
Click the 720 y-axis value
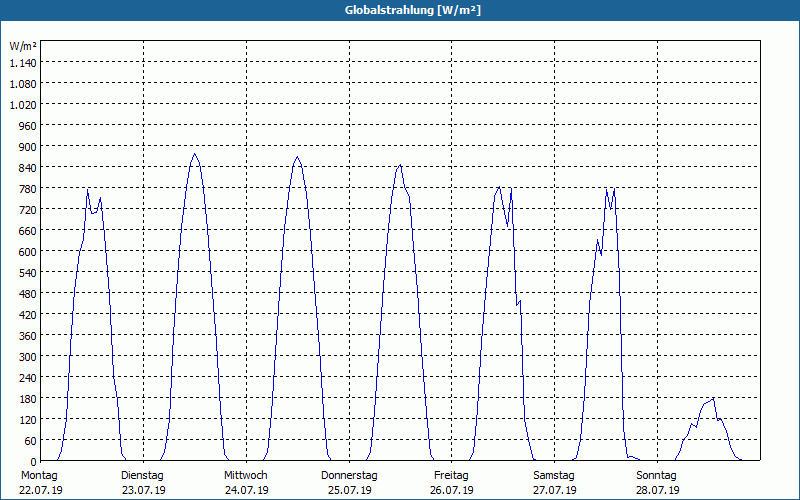pyautogui.click(x=28, y=210)
